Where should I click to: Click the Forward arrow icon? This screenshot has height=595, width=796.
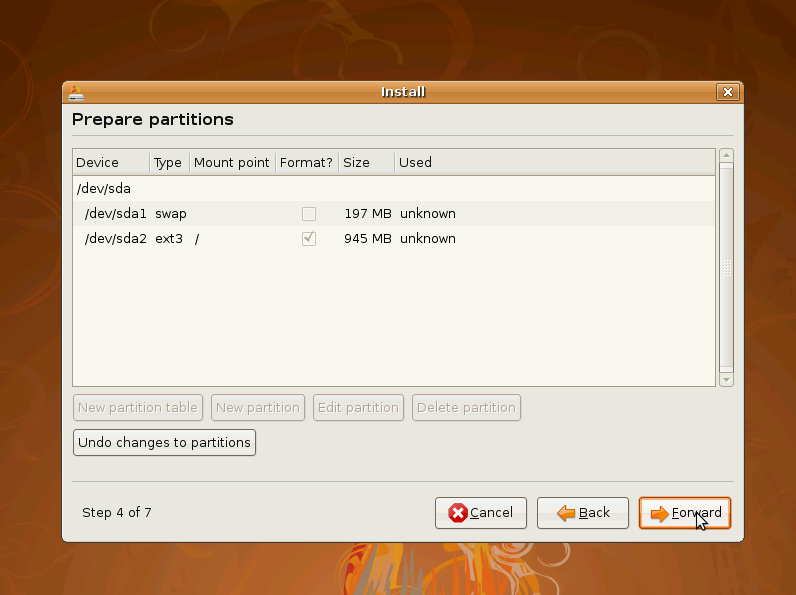point(659,514)
